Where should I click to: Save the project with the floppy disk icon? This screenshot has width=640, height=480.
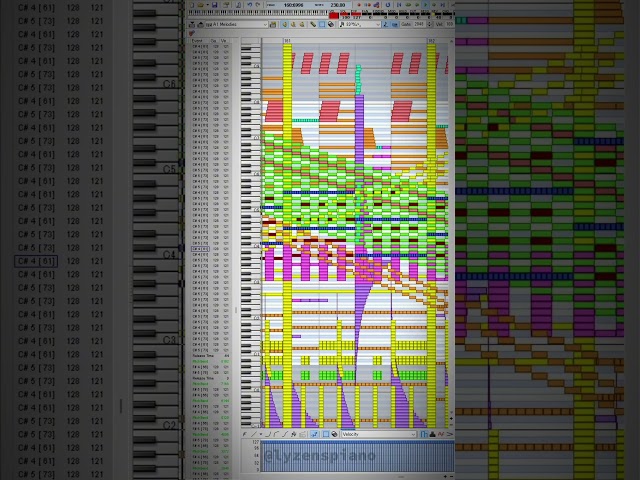(214, 5)
